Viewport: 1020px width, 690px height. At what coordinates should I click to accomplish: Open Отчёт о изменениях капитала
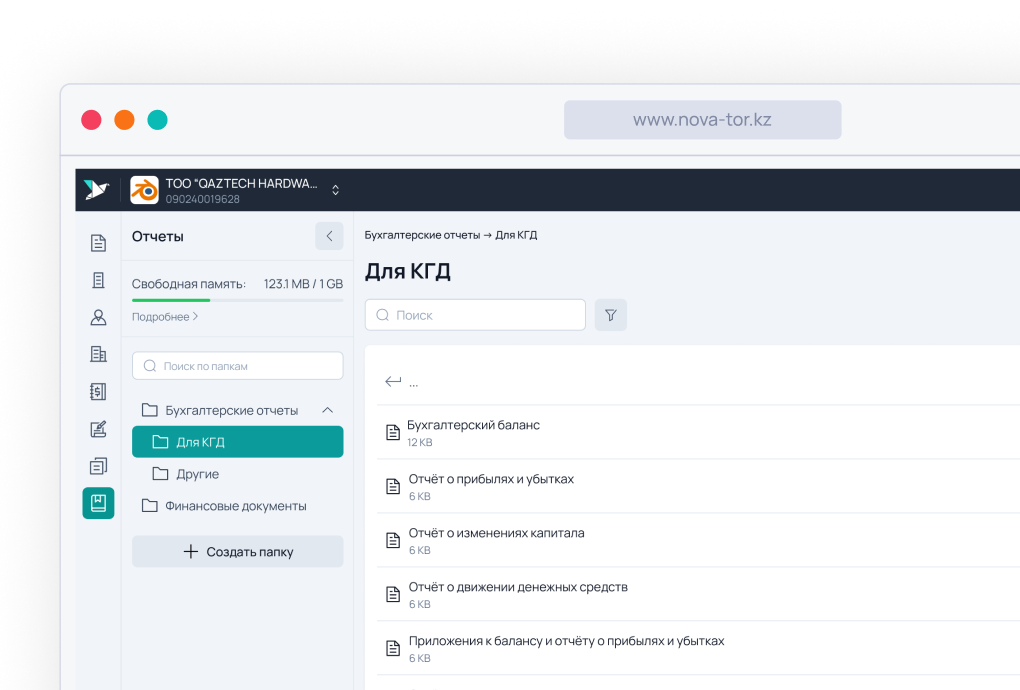[699, 540]
